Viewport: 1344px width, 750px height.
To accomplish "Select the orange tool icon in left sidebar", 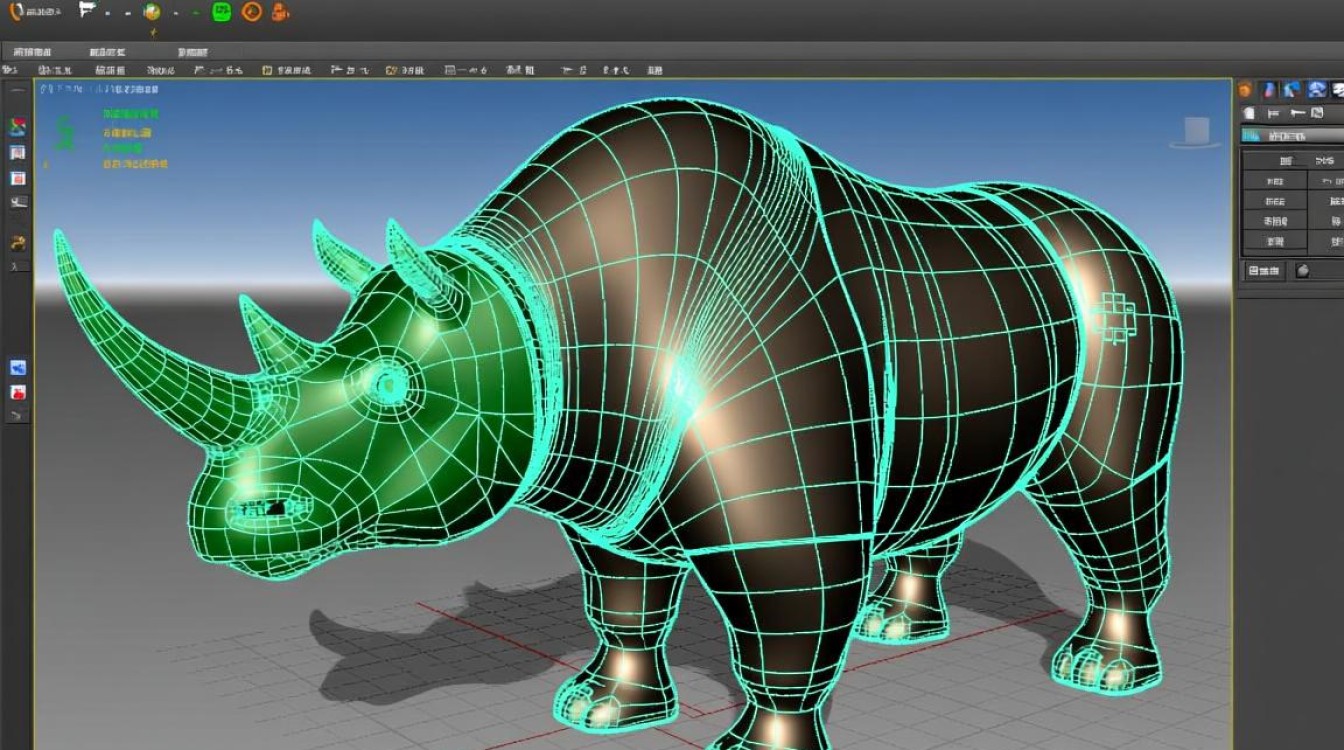I will tap(17, 243).
